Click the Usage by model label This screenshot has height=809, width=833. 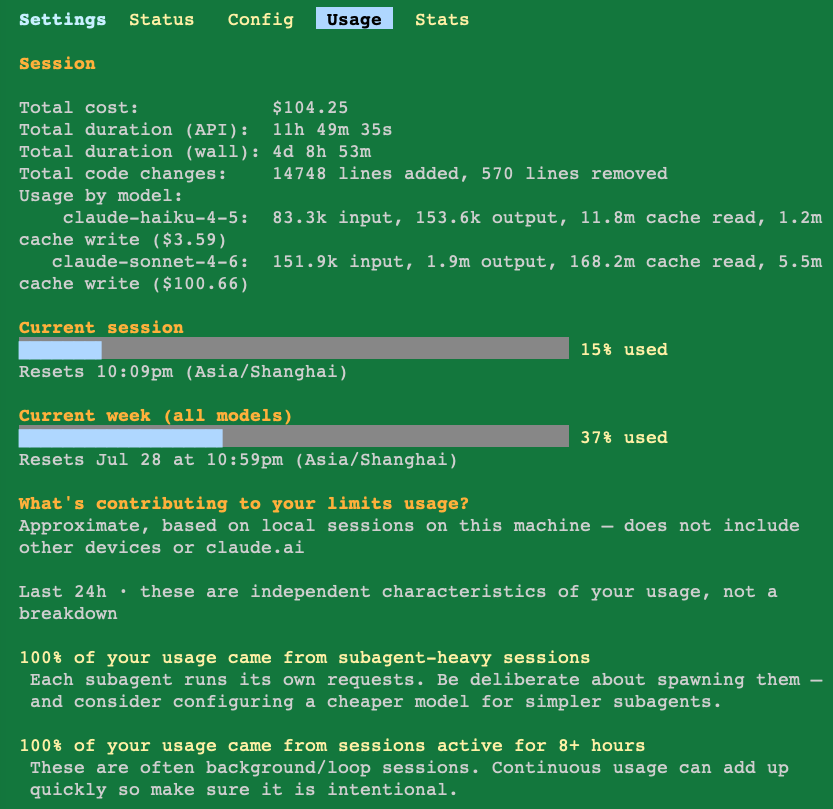[x=101, y=195]
